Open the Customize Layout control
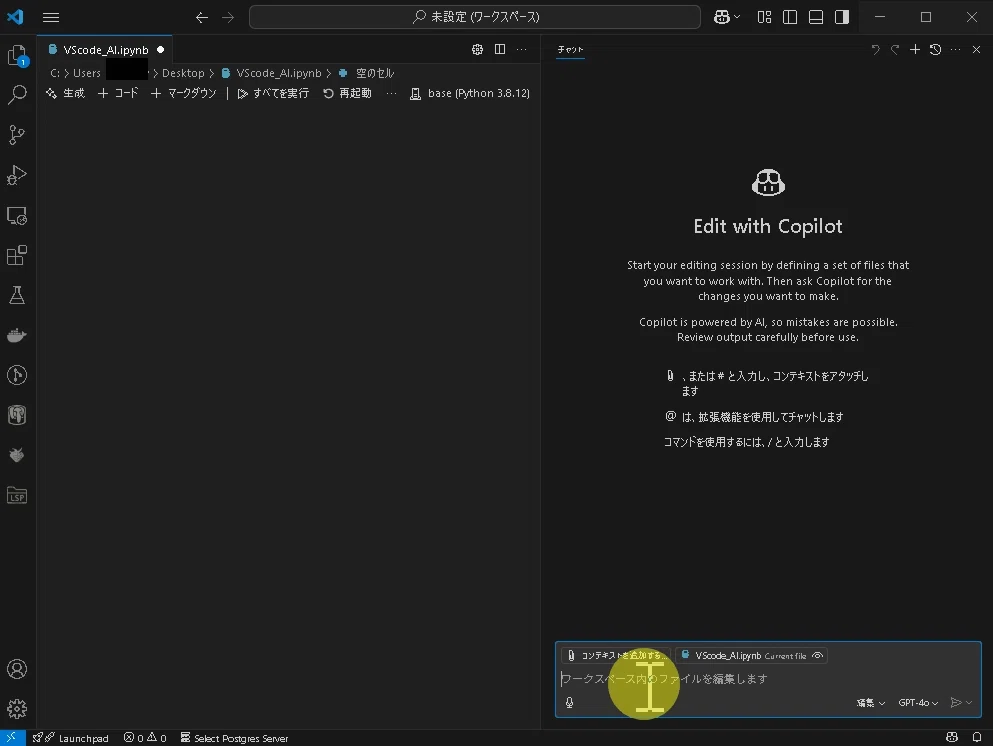Viewport: 993px width, 746px height. coord(764,17)
